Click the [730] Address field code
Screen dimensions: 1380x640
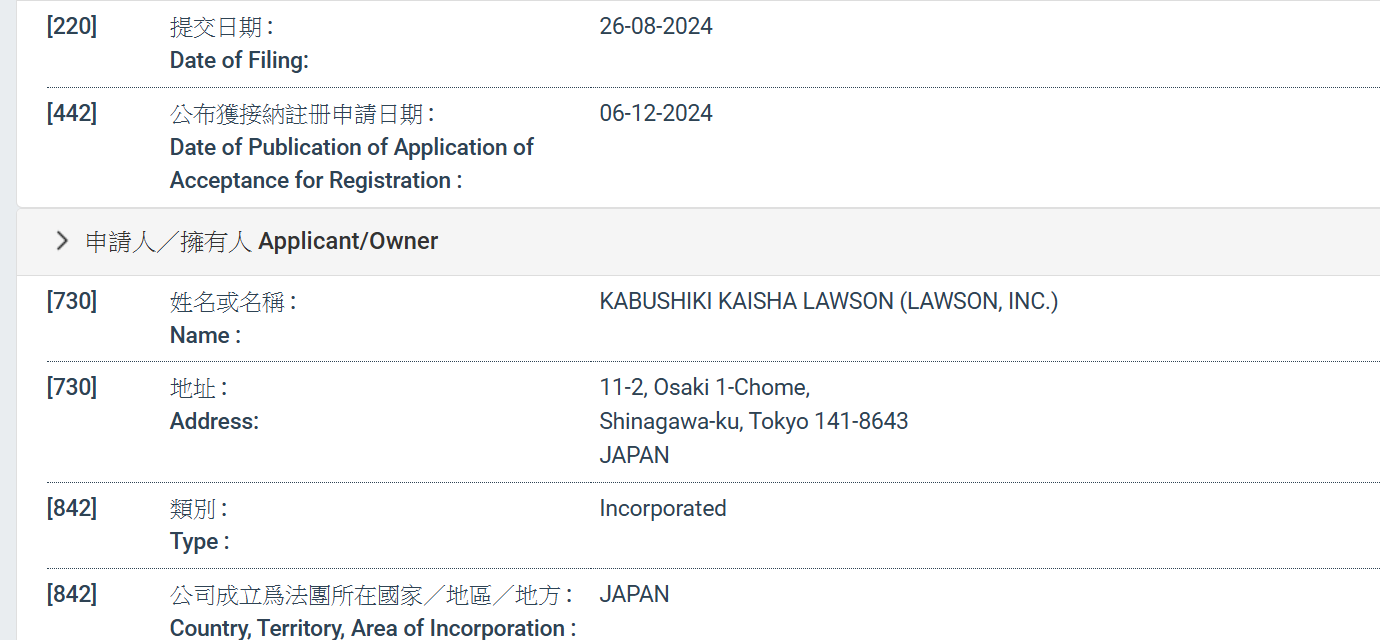tap(71, 387)
